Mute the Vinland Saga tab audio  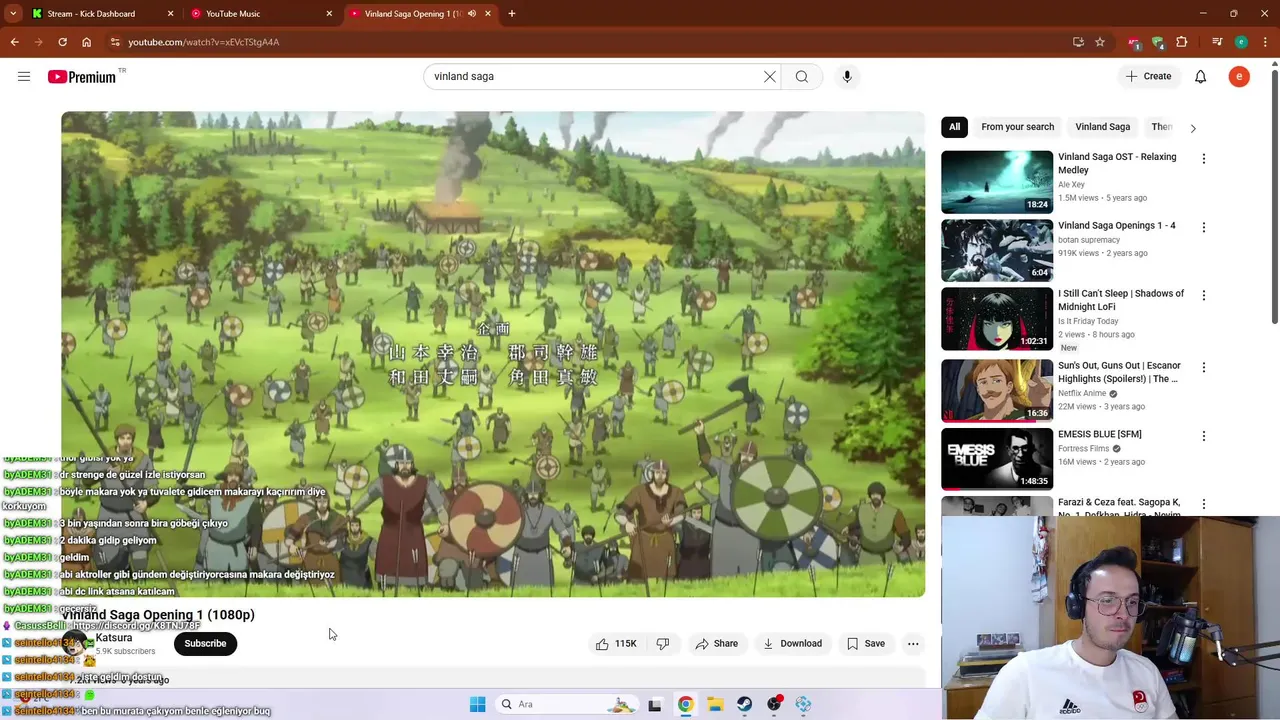[472, 14]
